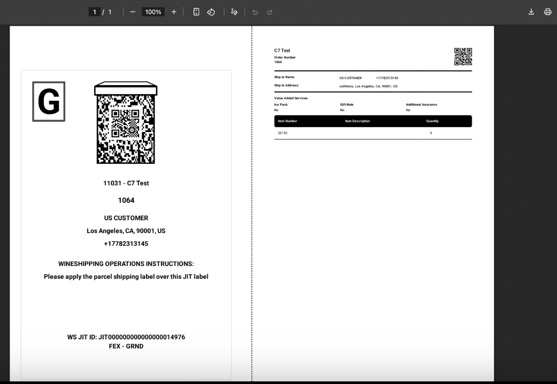Click the 'Ship to Name:' label
The image size is (557, 384).
[x=284, y=77]
